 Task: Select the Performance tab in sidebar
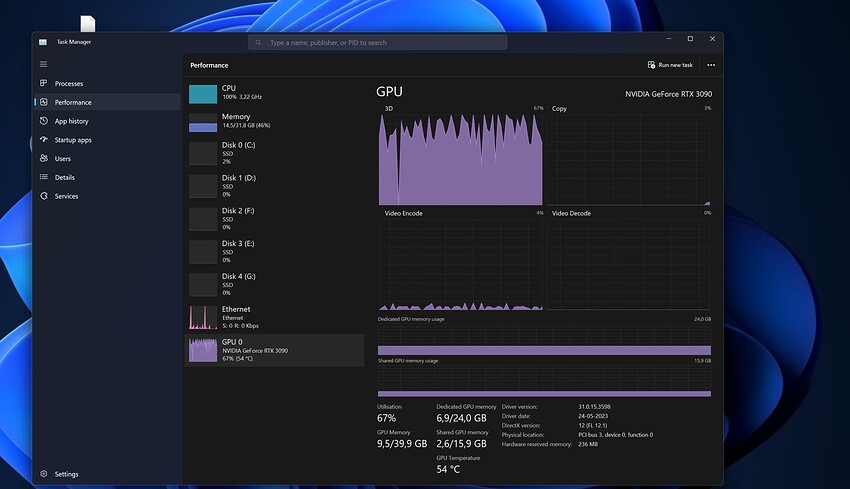pyautogui.click(x=73, y=102)
